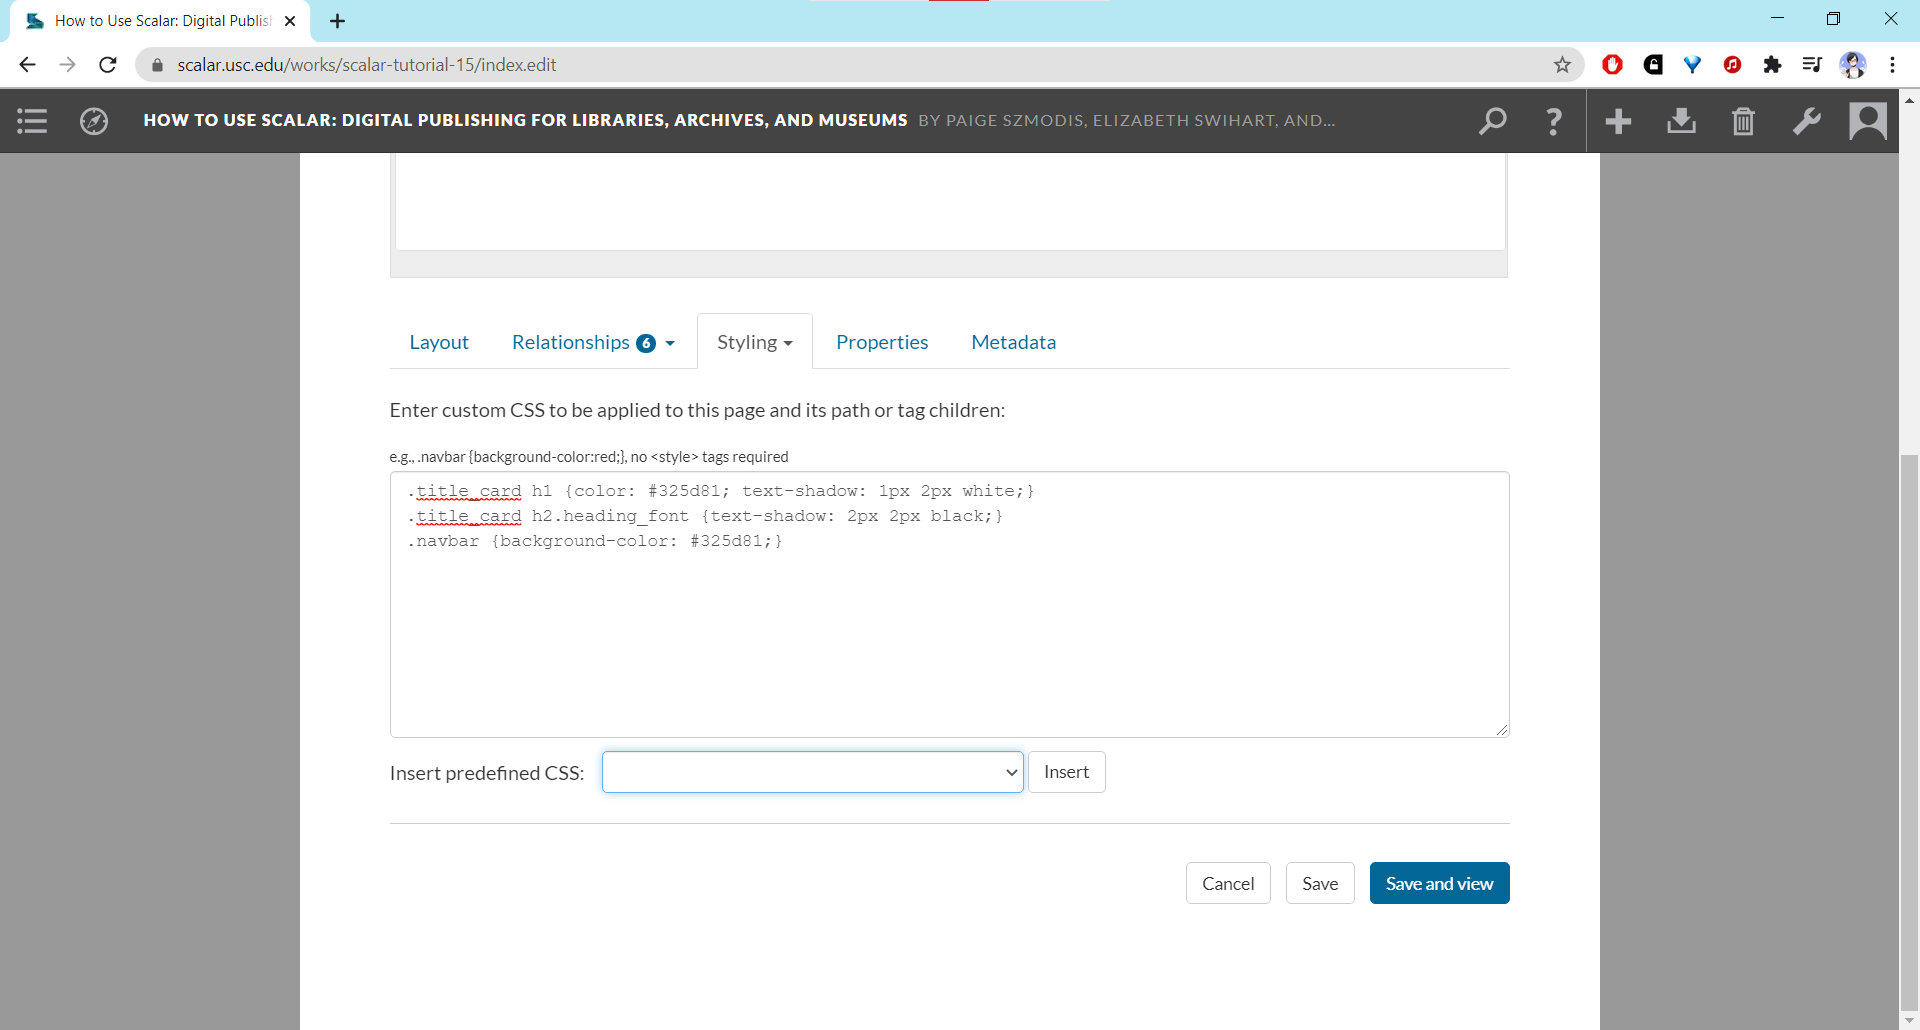The image size is (1920, 1030).
Task: Click the Cancel button
Action: point(1227,883)
